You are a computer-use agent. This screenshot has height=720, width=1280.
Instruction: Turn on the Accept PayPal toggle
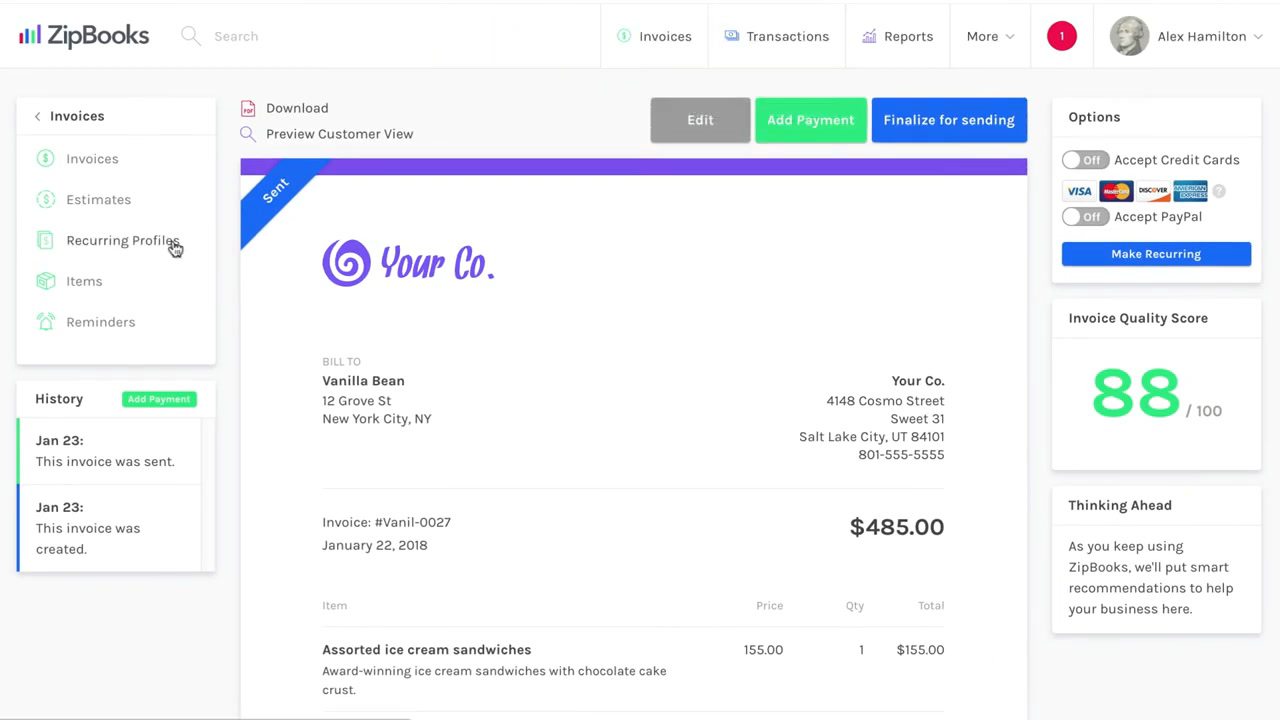point(1085,217)
